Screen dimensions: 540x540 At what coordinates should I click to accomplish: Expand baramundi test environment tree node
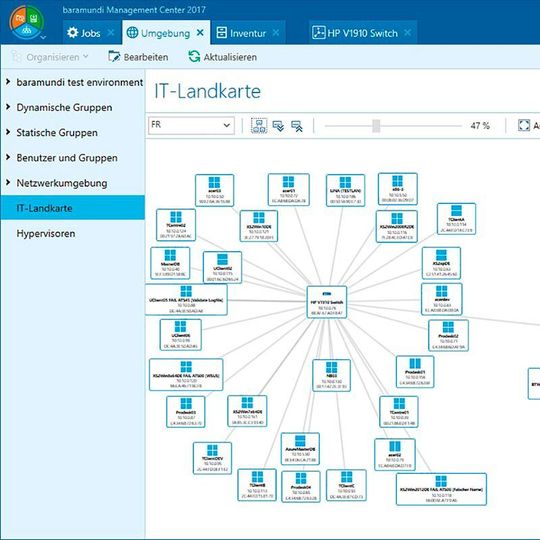coord(8,82)
